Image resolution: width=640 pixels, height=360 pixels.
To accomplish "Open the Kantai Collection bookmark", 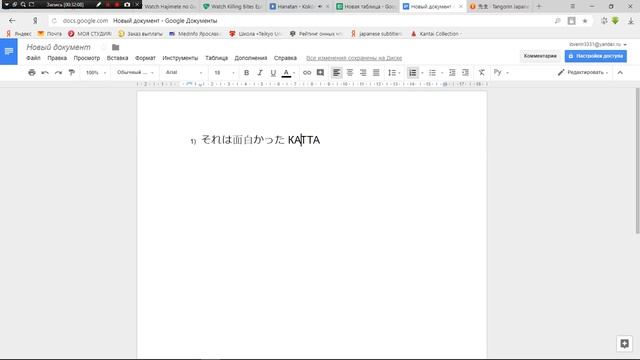I will click(436, 34).
